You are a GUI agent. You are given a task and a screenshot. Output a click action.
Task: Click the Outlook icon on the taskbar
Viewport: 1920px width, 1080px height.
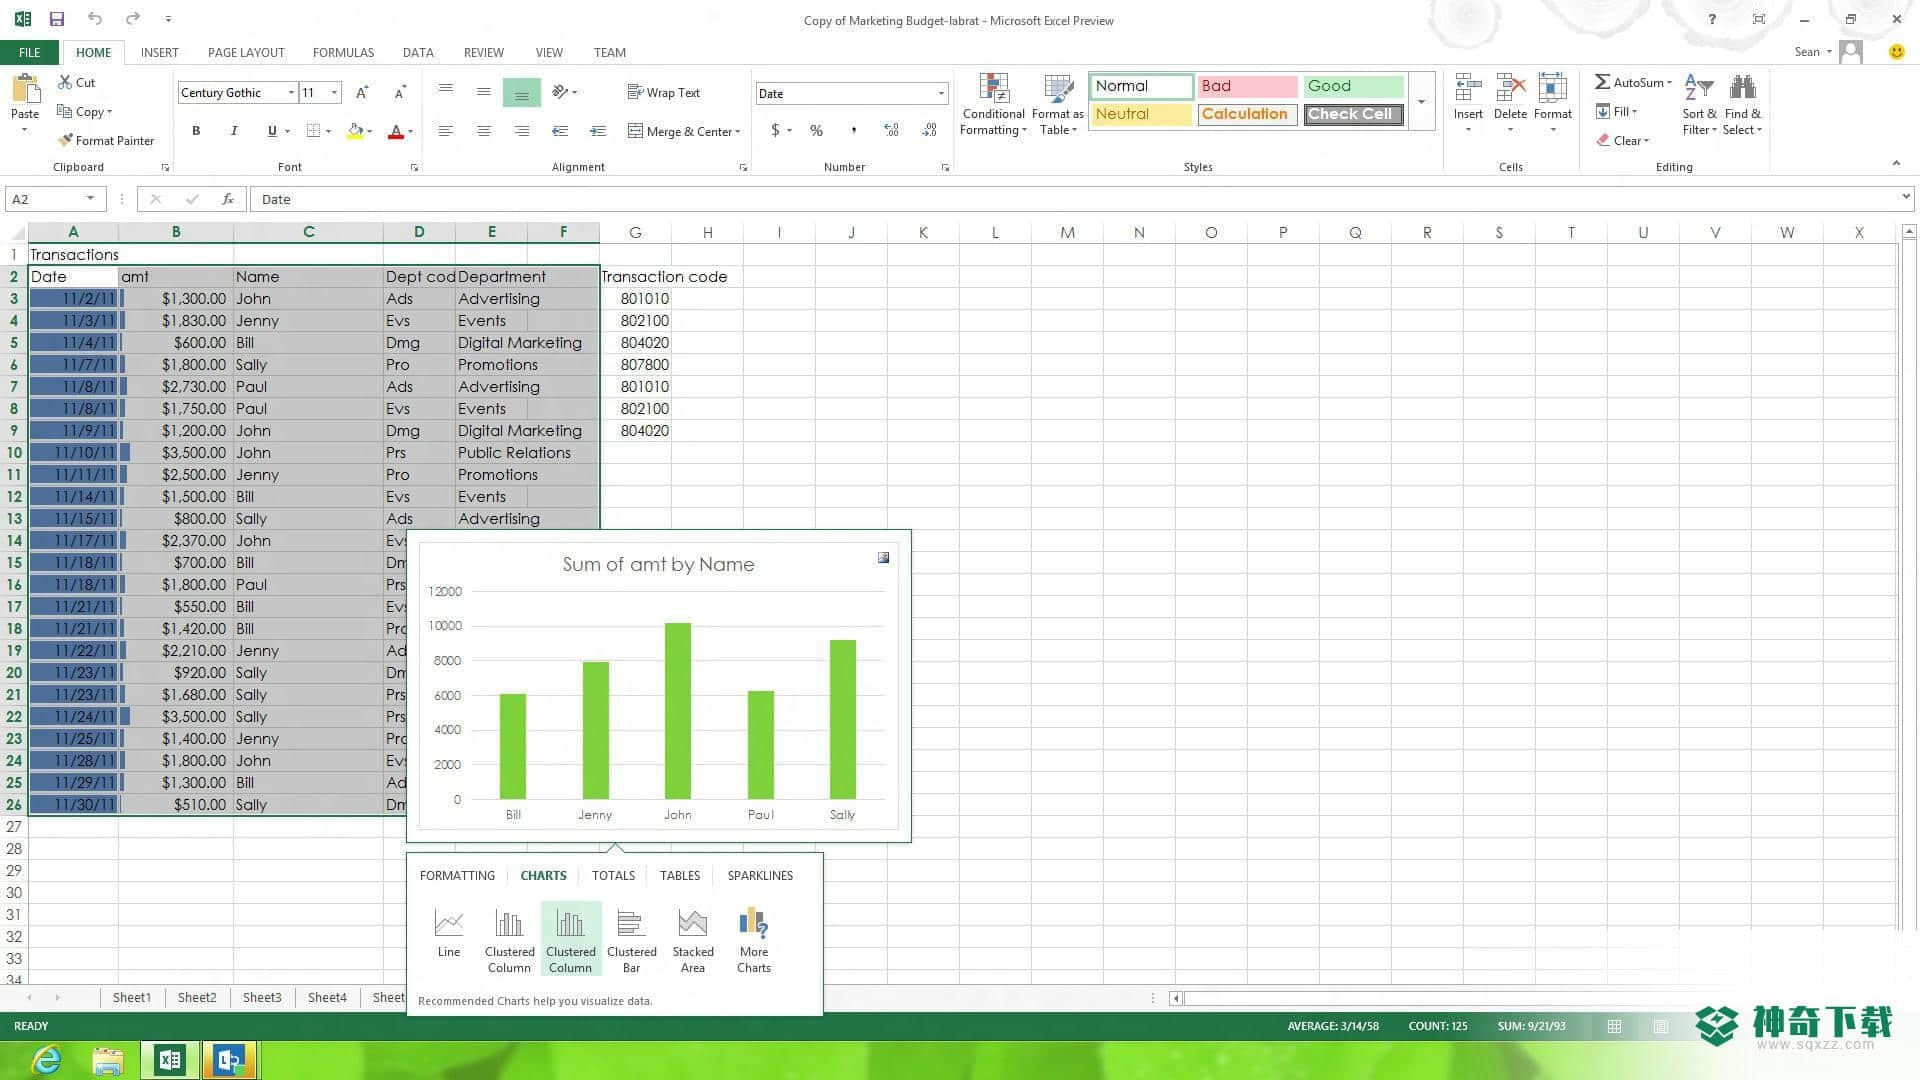tap(229, 1060)
